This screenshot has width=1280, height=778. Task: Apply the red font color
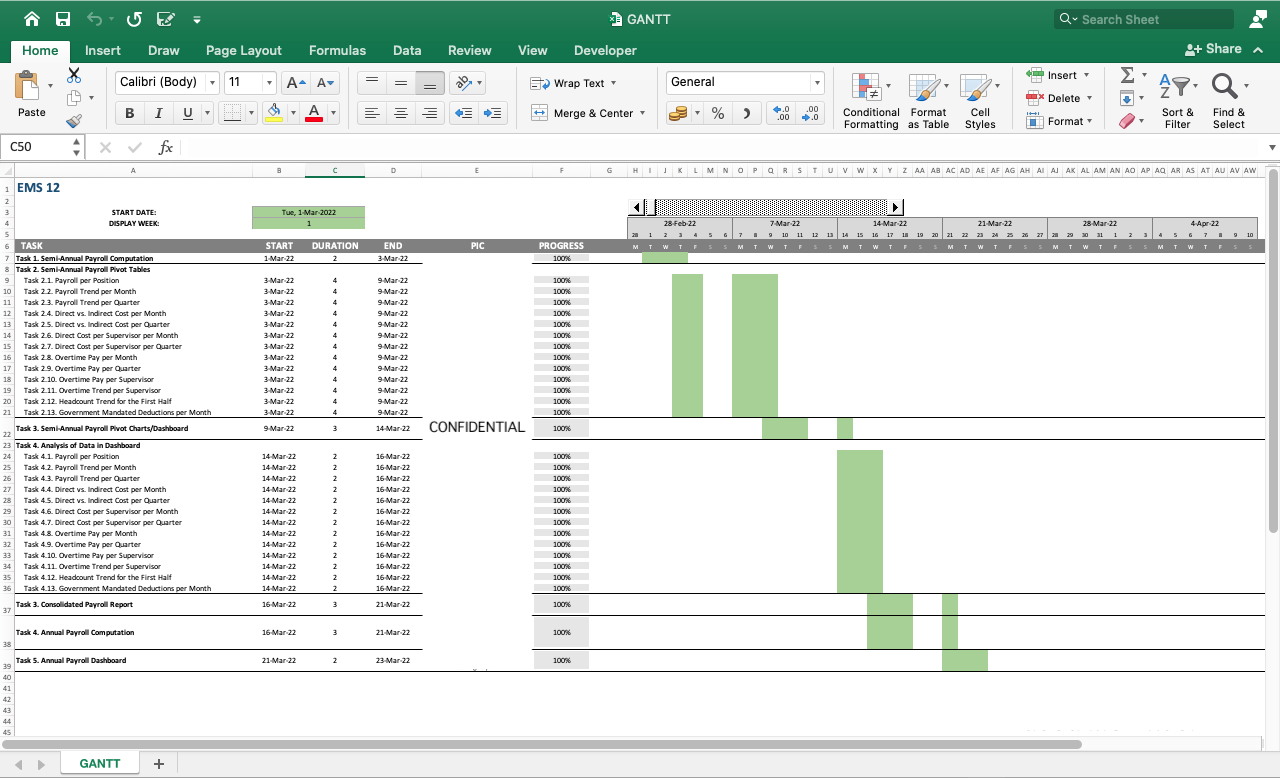(x=314, y=114)
